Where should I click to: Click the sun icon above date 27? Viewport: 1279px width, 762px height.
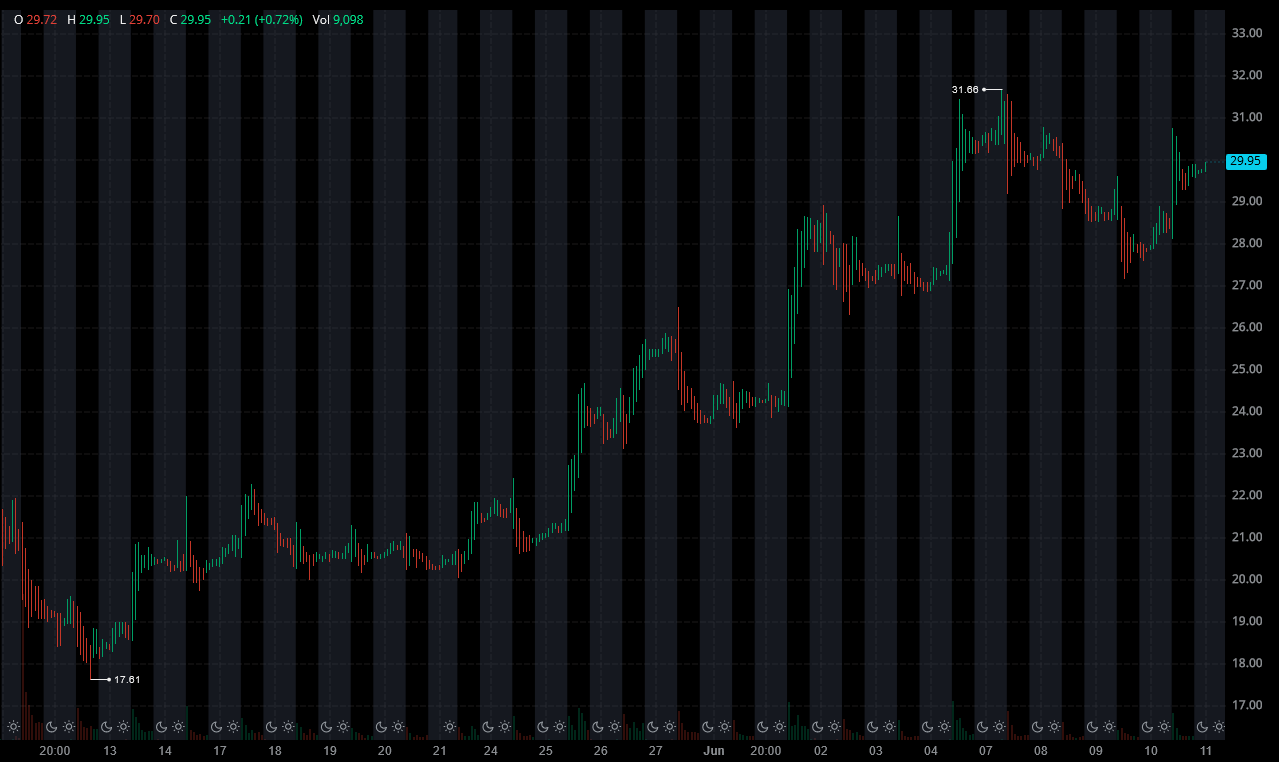click(669, 726)
